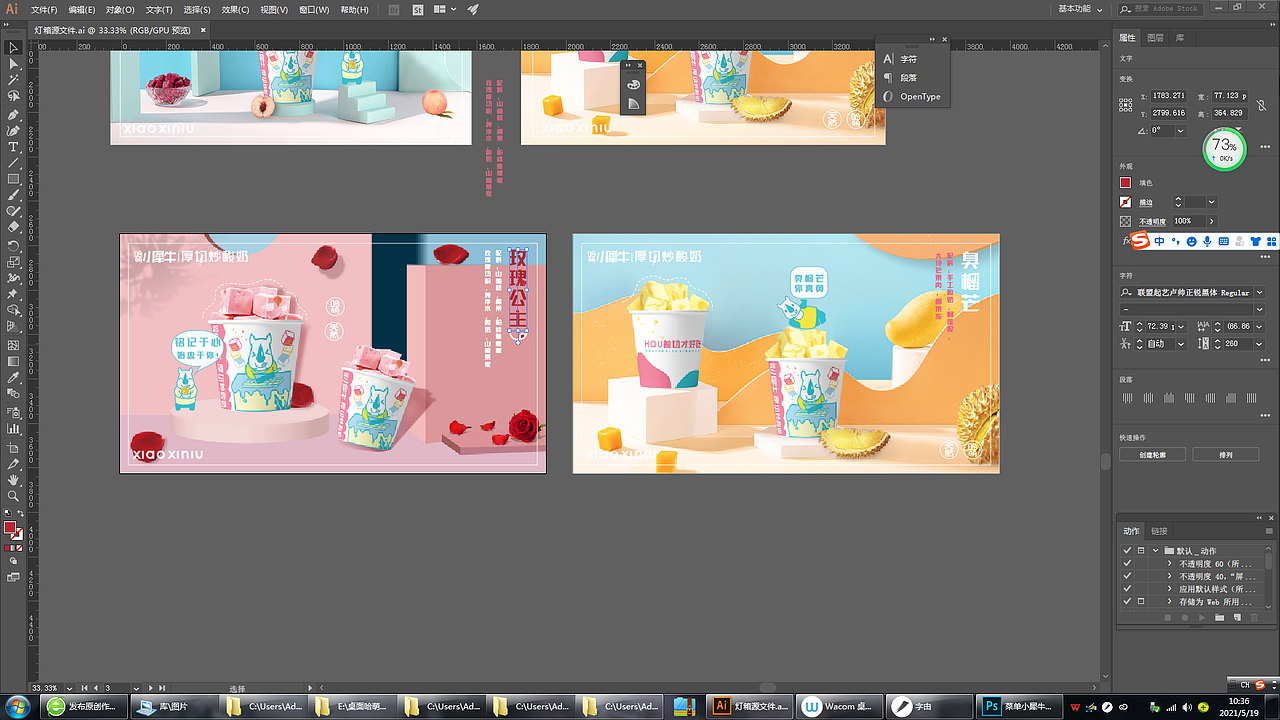This screenshot has width=1280, height=720.
Task: Select the Type tool
Action: coord(14,146)
